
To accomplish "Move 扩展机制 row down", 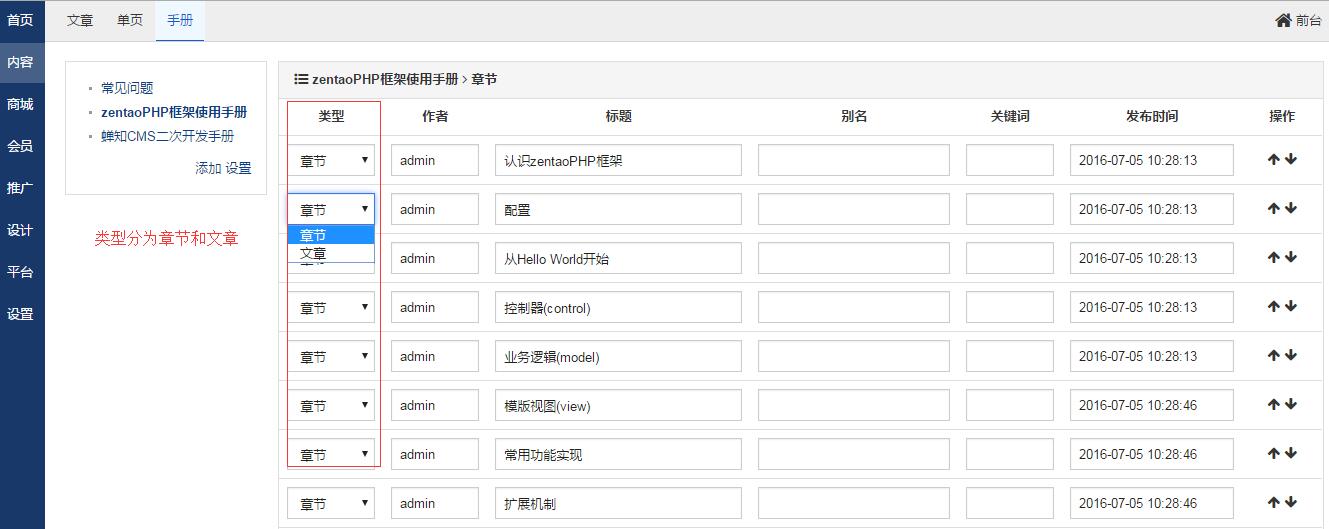I will click(1291, 502).
